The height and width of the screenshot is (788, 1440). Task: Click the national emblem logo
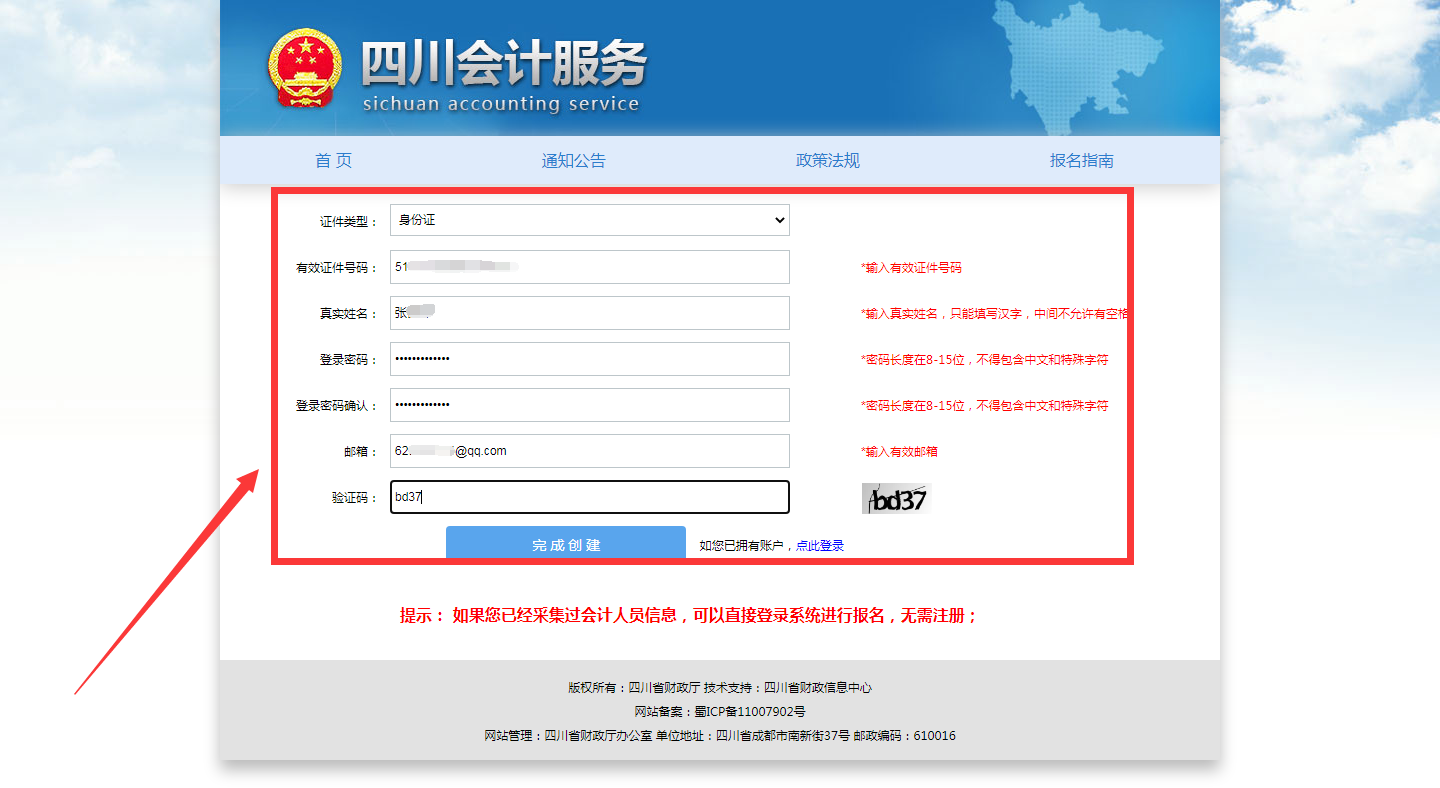(305, 68)
